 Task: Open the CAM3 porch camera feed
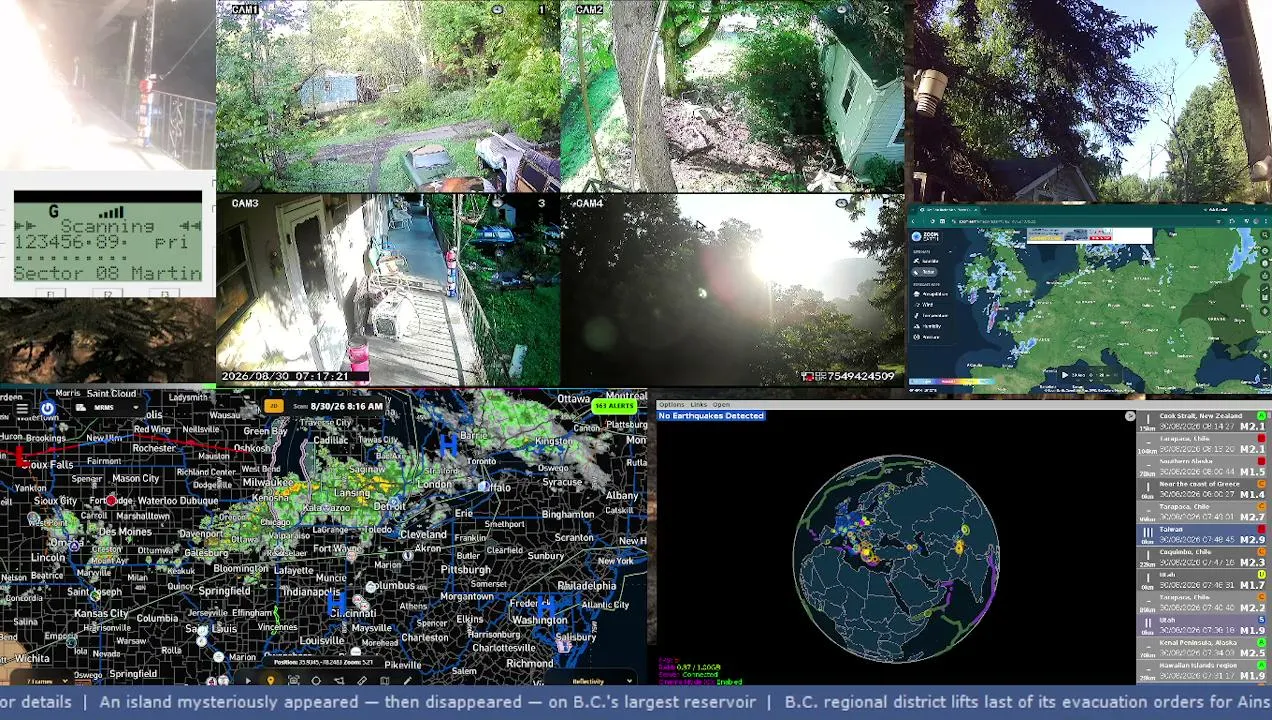389,289
